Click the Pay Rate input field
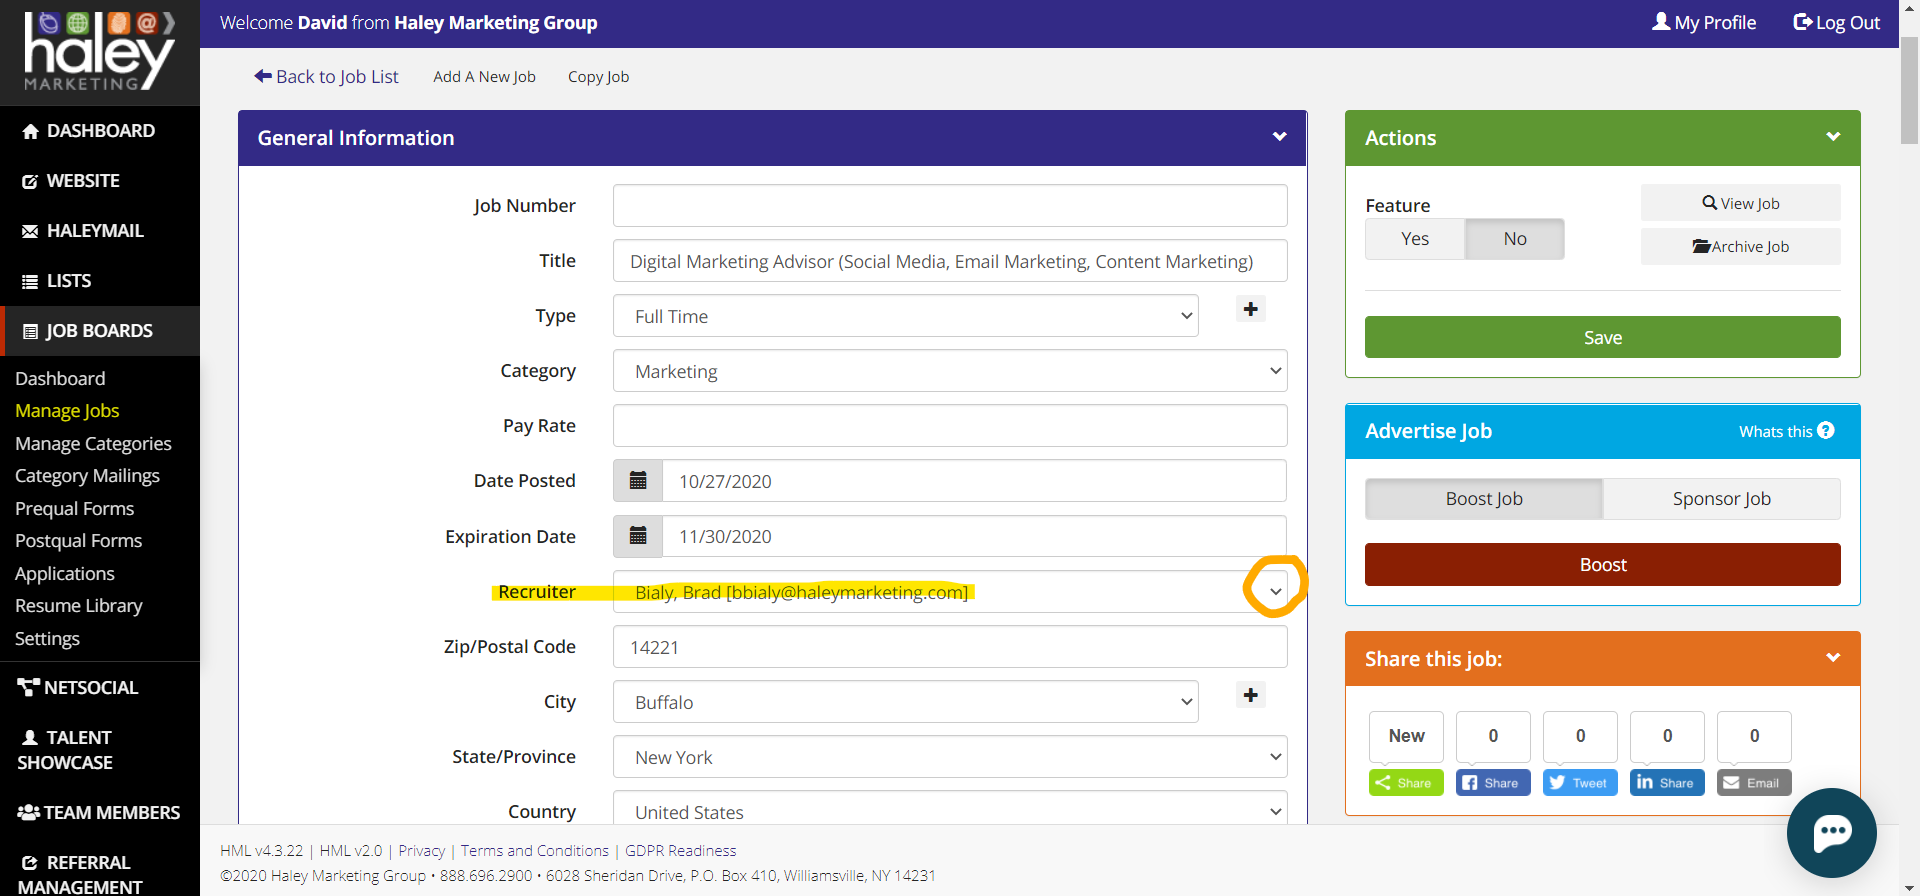Viewport: 1920px width, 896px height. (950, 426)
